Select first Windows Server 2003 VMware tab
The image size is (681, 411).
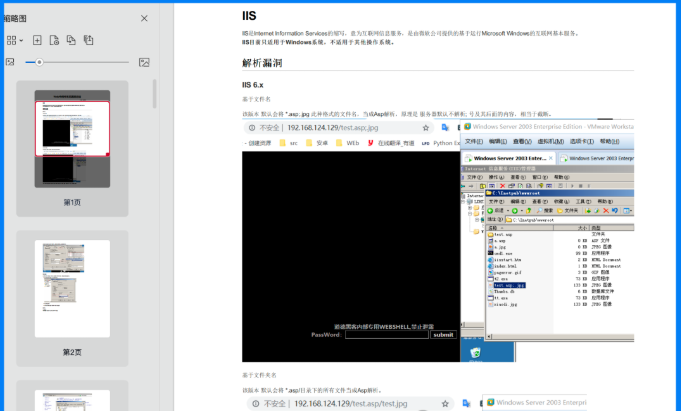[x=509, y=158]
